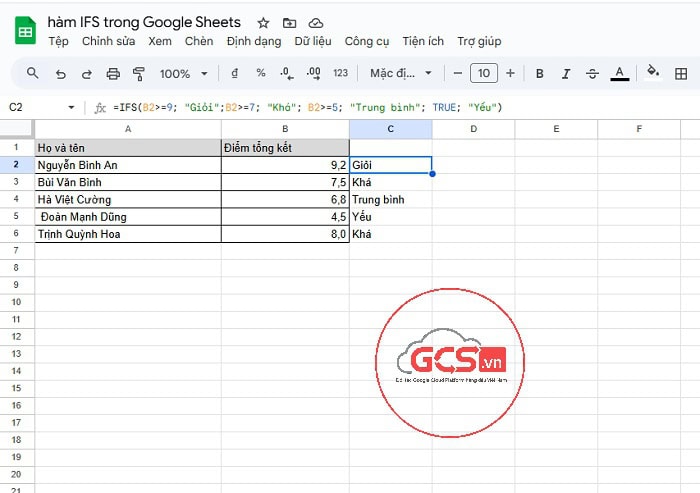700x493 pixels.
Task: Click the move to folder icon
Action: (289, 22)
